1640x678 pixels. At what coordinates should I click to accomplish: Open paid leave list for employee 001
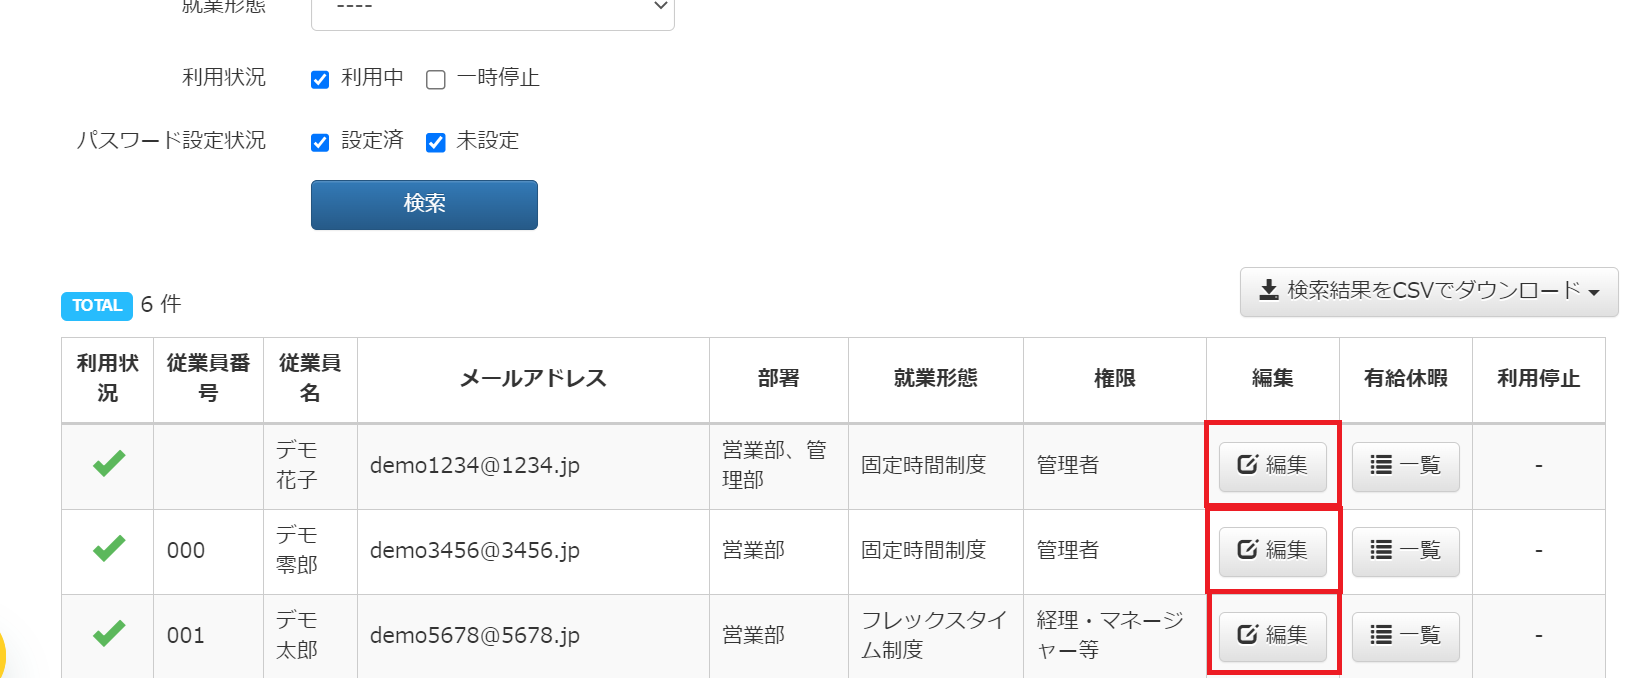(x=1405, y=636)
